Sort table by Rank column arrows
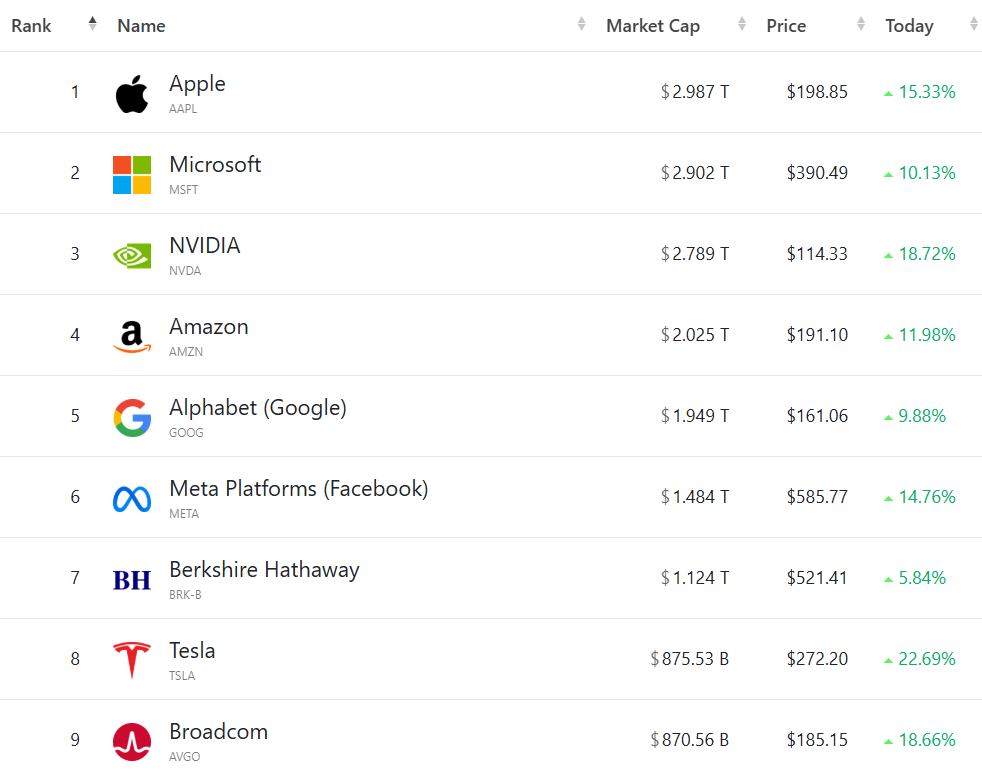Image resolution: width=982 pixels, height=777 pixels. (x=93, y=24)
